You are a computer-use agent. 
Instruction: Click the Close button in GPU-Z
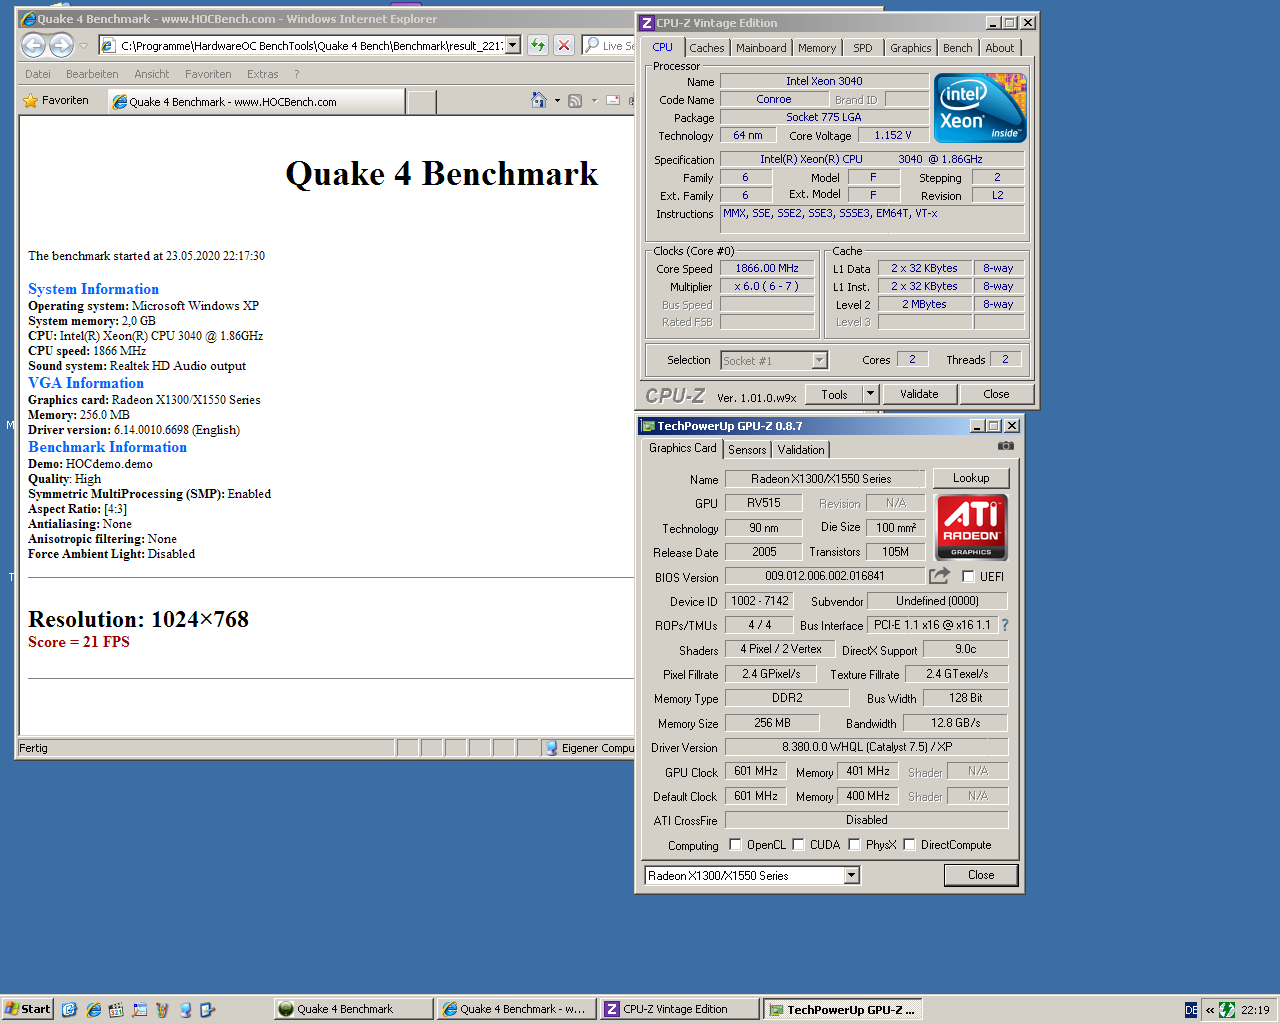click(981, 875)
